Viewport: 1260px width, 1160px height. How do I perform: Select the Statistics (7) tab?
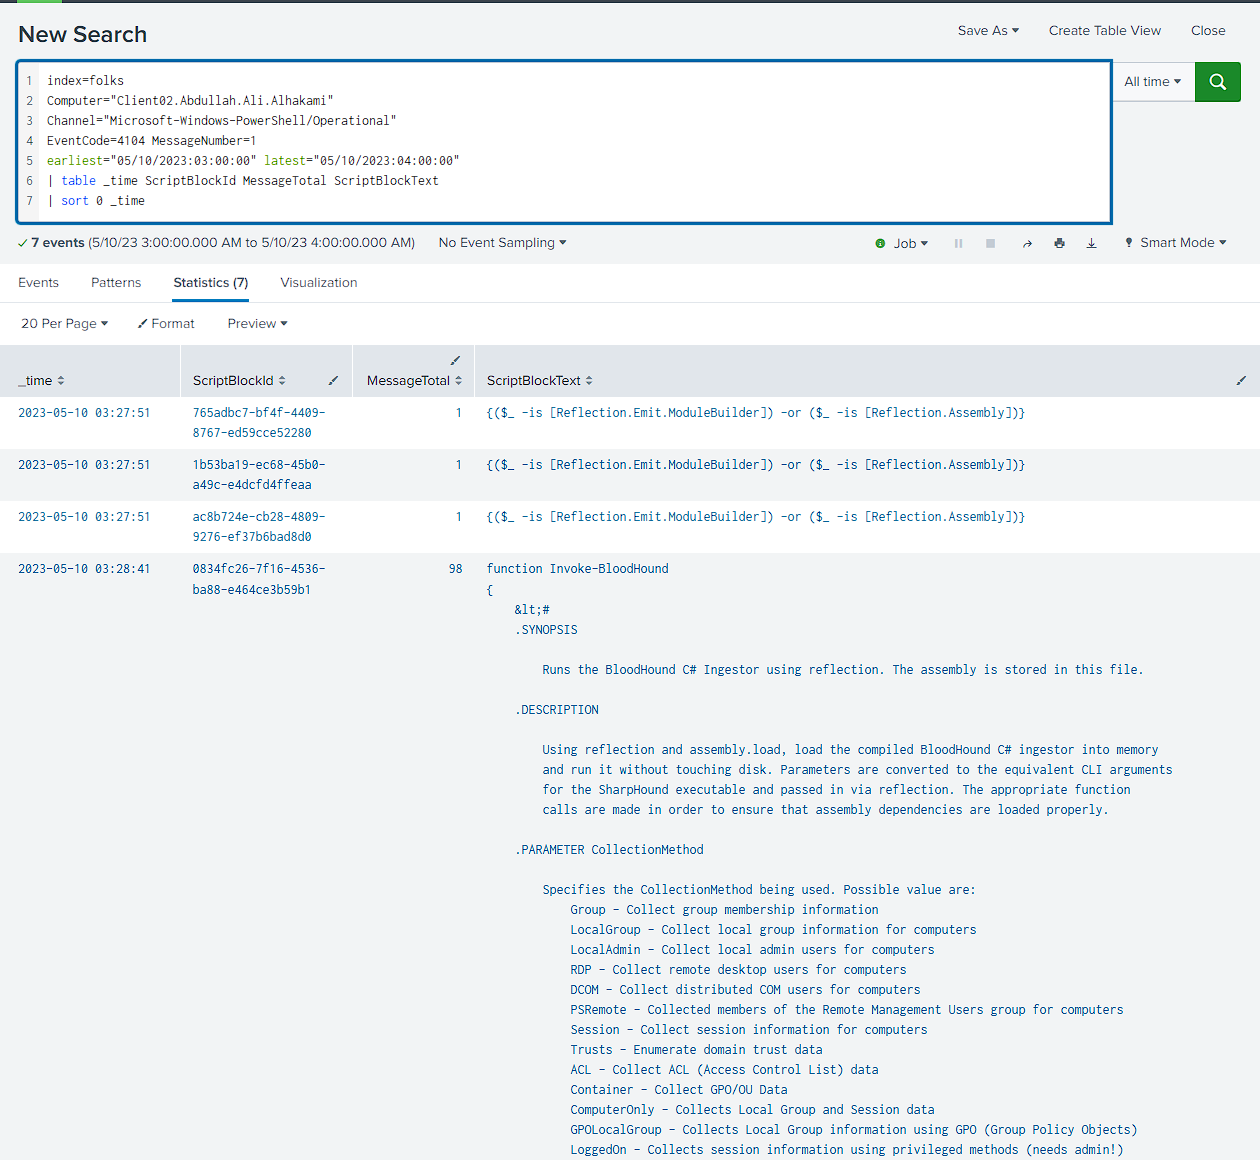tap(211, 283)
